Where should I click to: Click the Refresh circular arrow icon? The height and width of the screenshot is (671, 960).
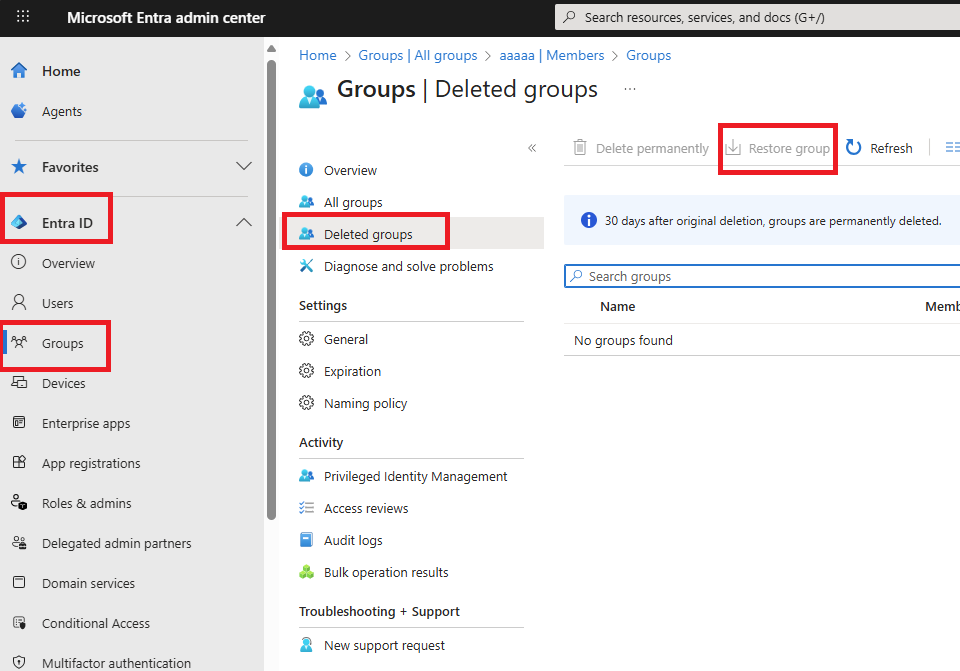[x=853, y=148]
